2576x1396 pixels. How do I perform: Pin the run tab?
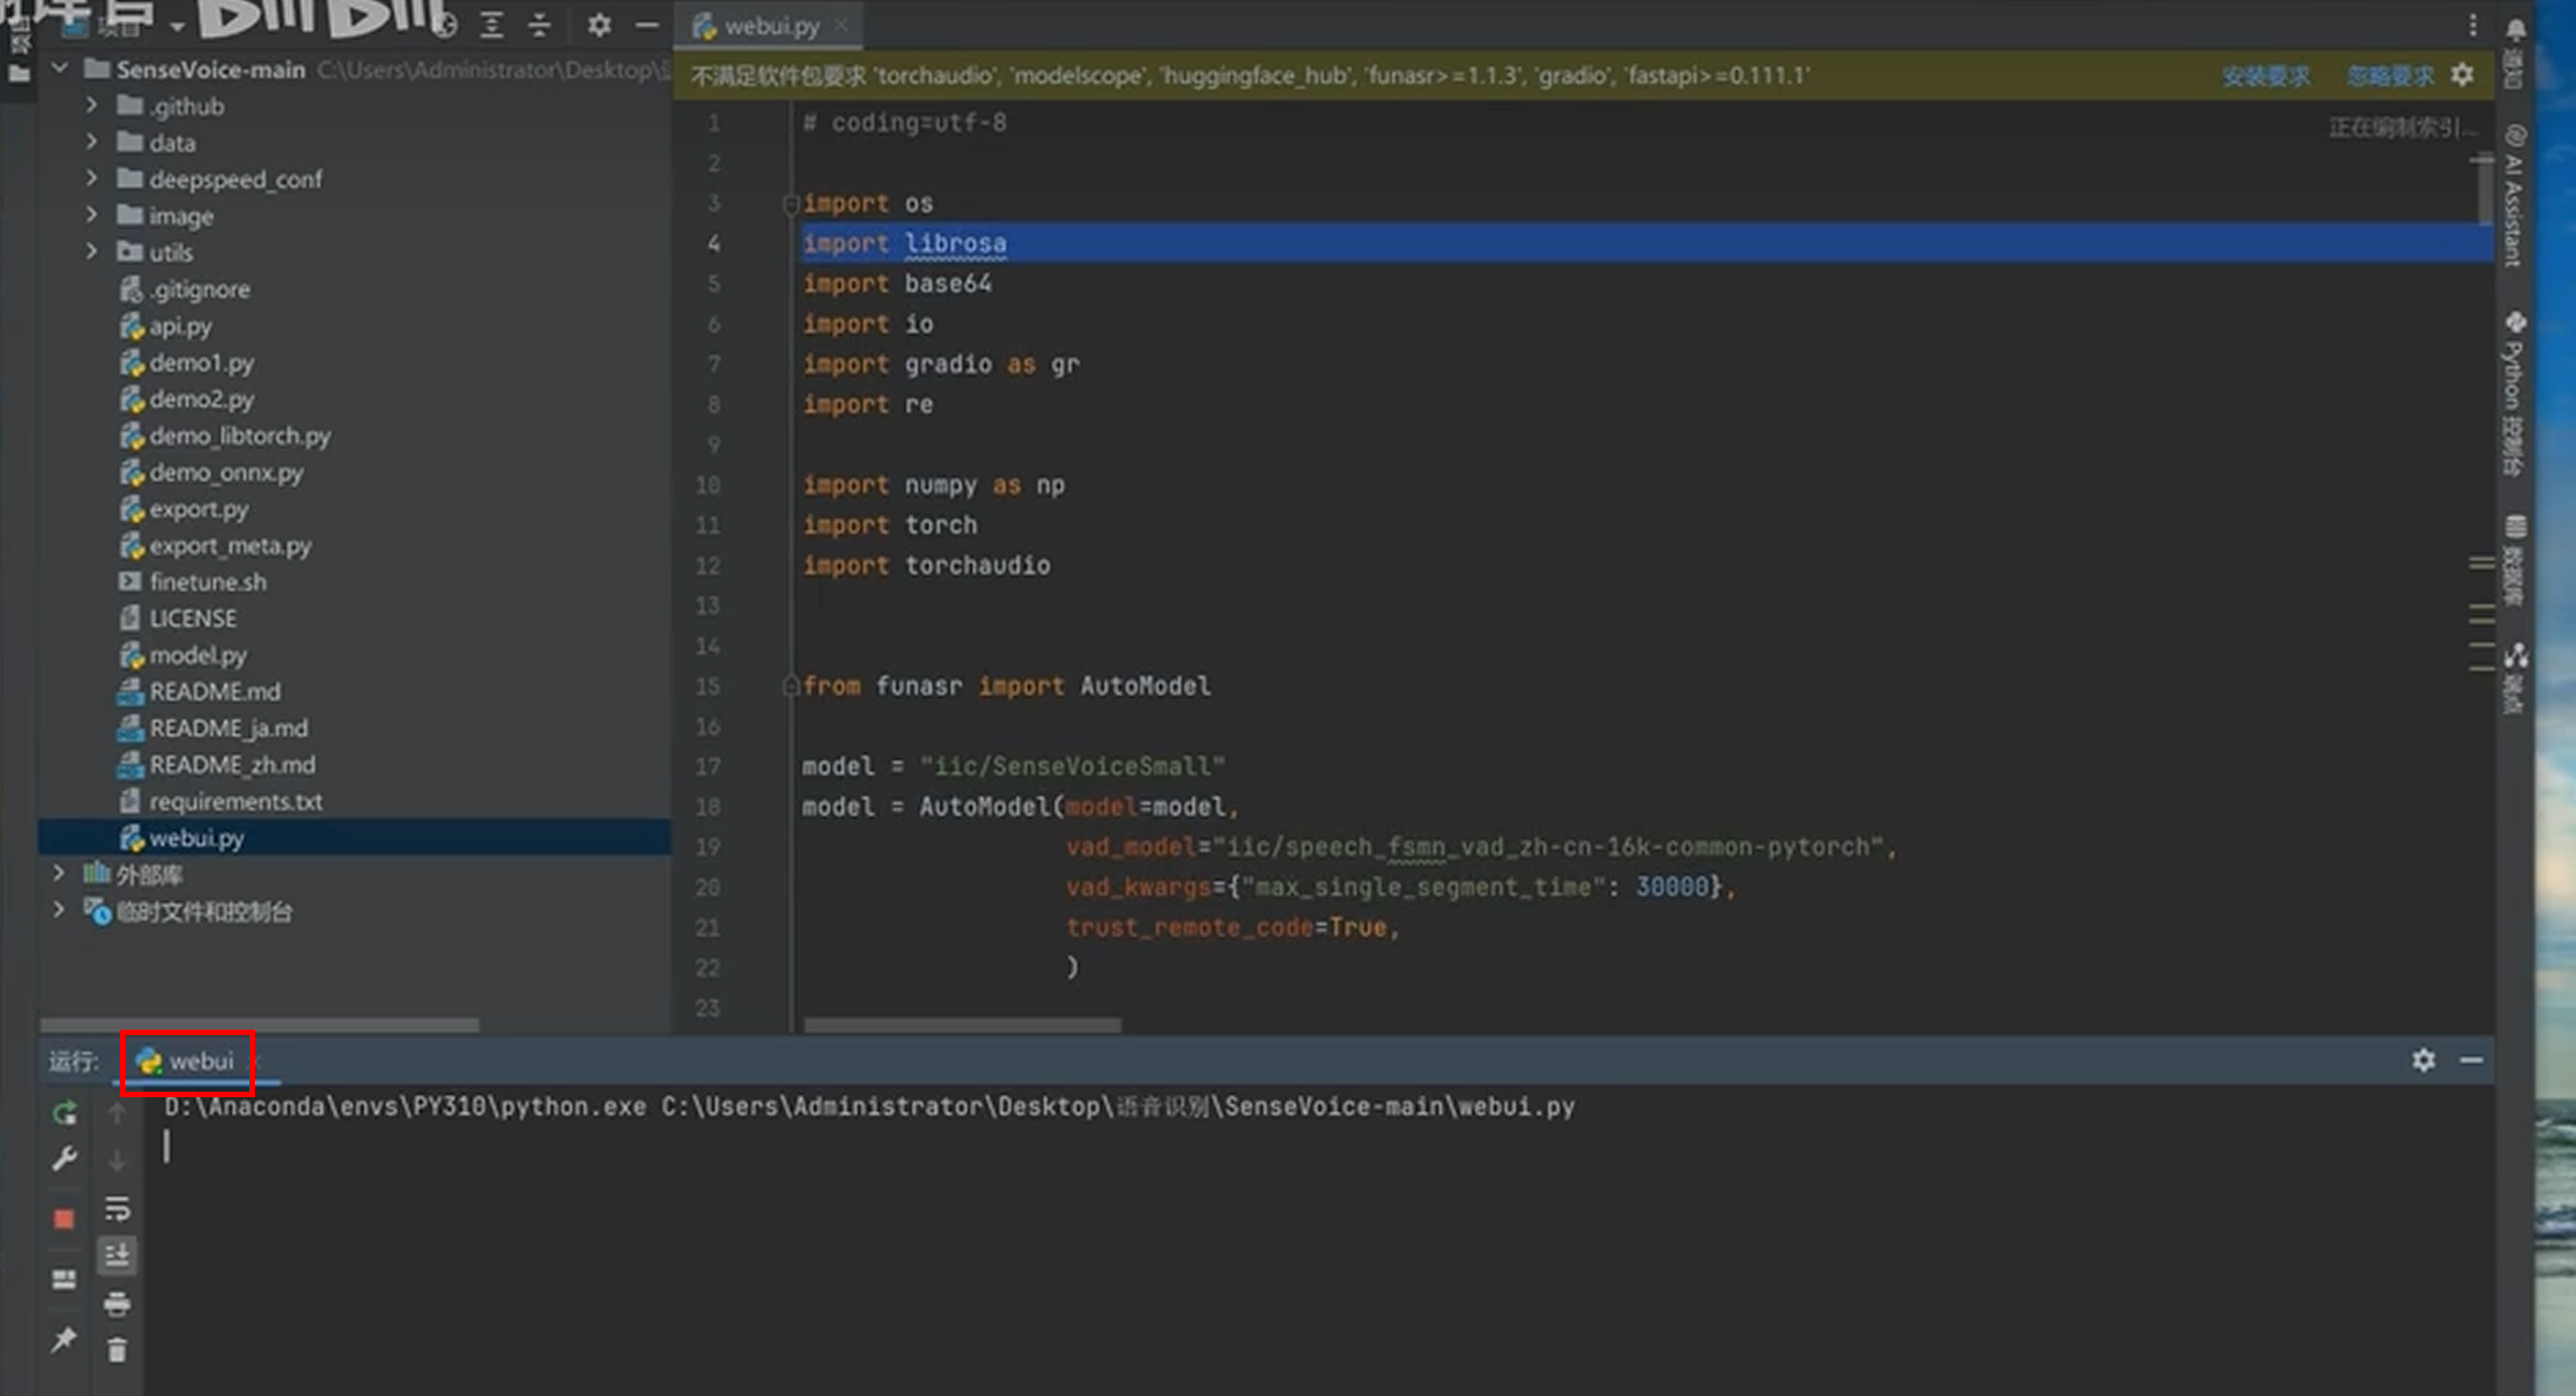(x=63, y=1340)
